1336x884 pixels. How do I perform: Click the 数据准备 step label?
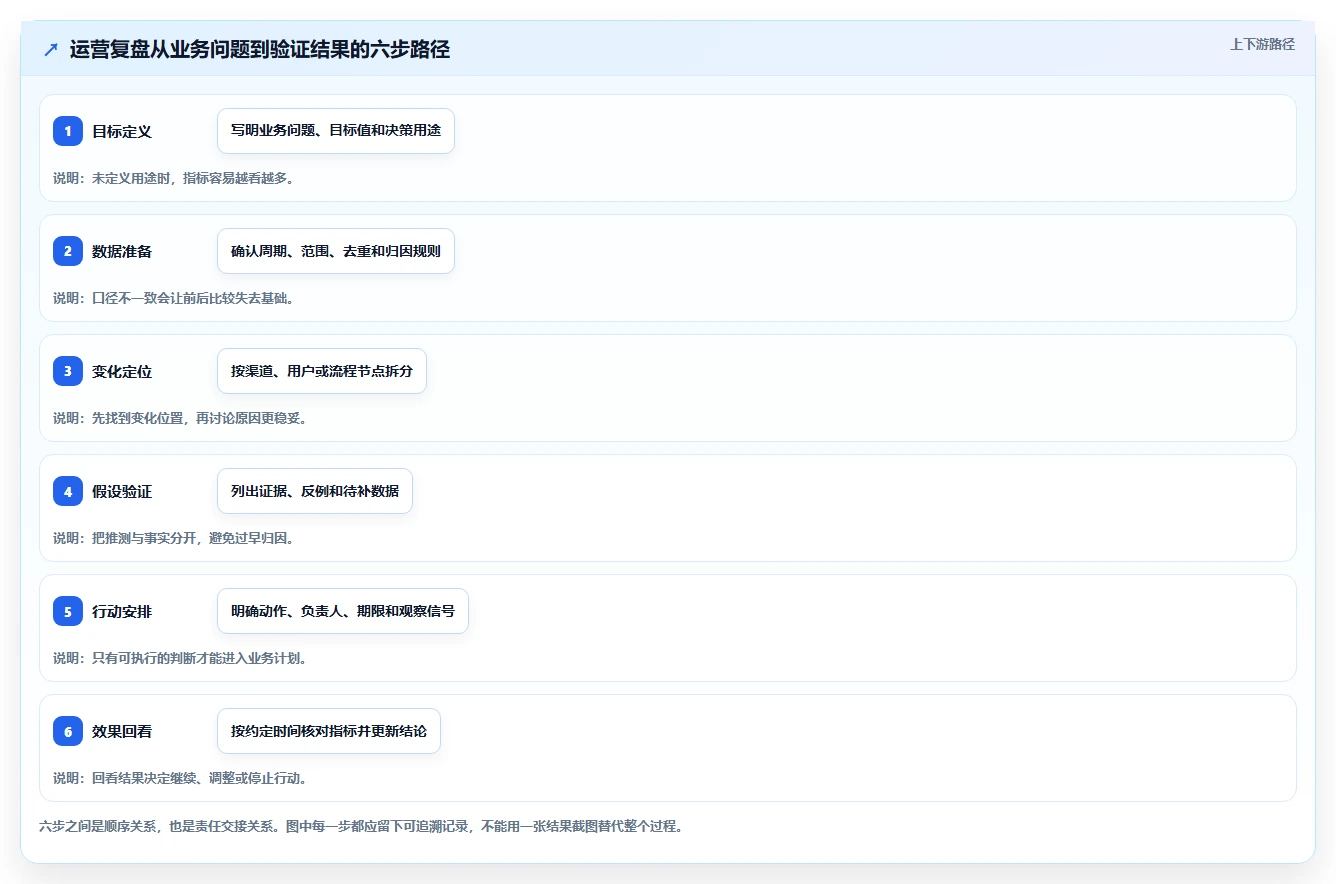[x=122, y=251]
